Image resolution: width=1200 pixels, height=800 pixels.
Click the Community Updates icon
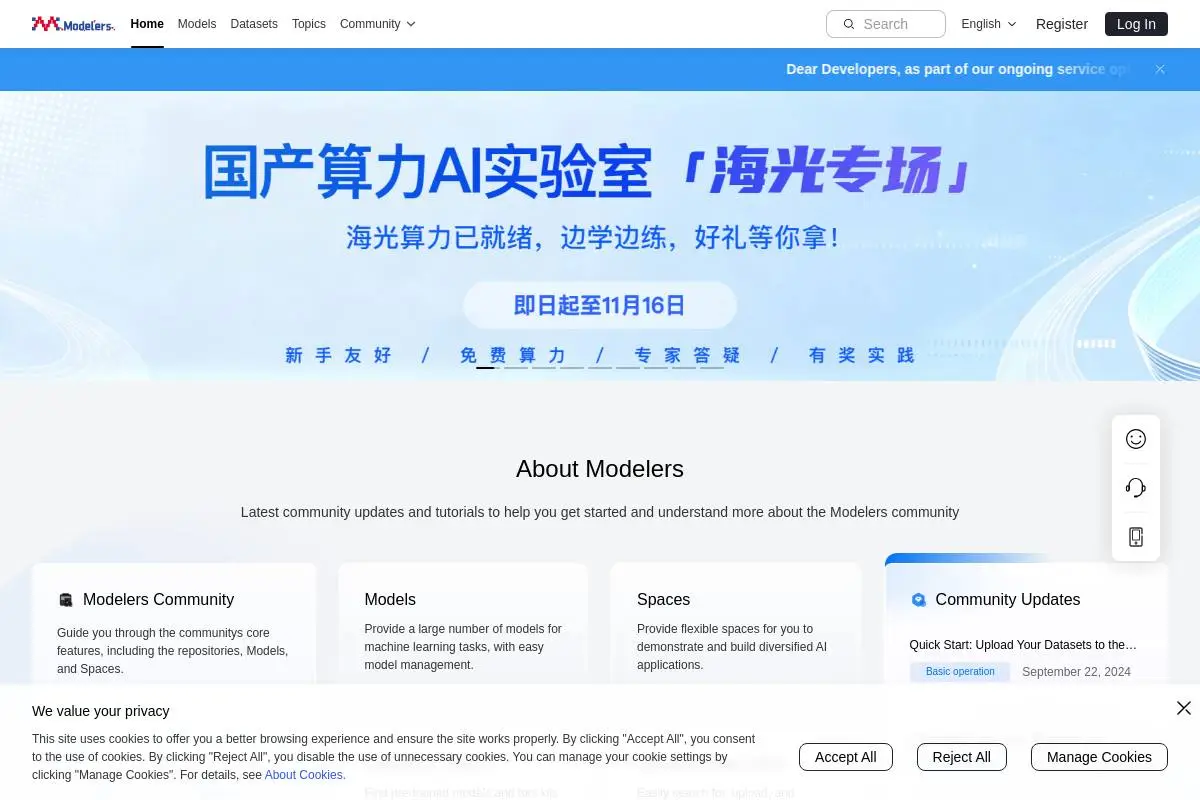(919, 600)
